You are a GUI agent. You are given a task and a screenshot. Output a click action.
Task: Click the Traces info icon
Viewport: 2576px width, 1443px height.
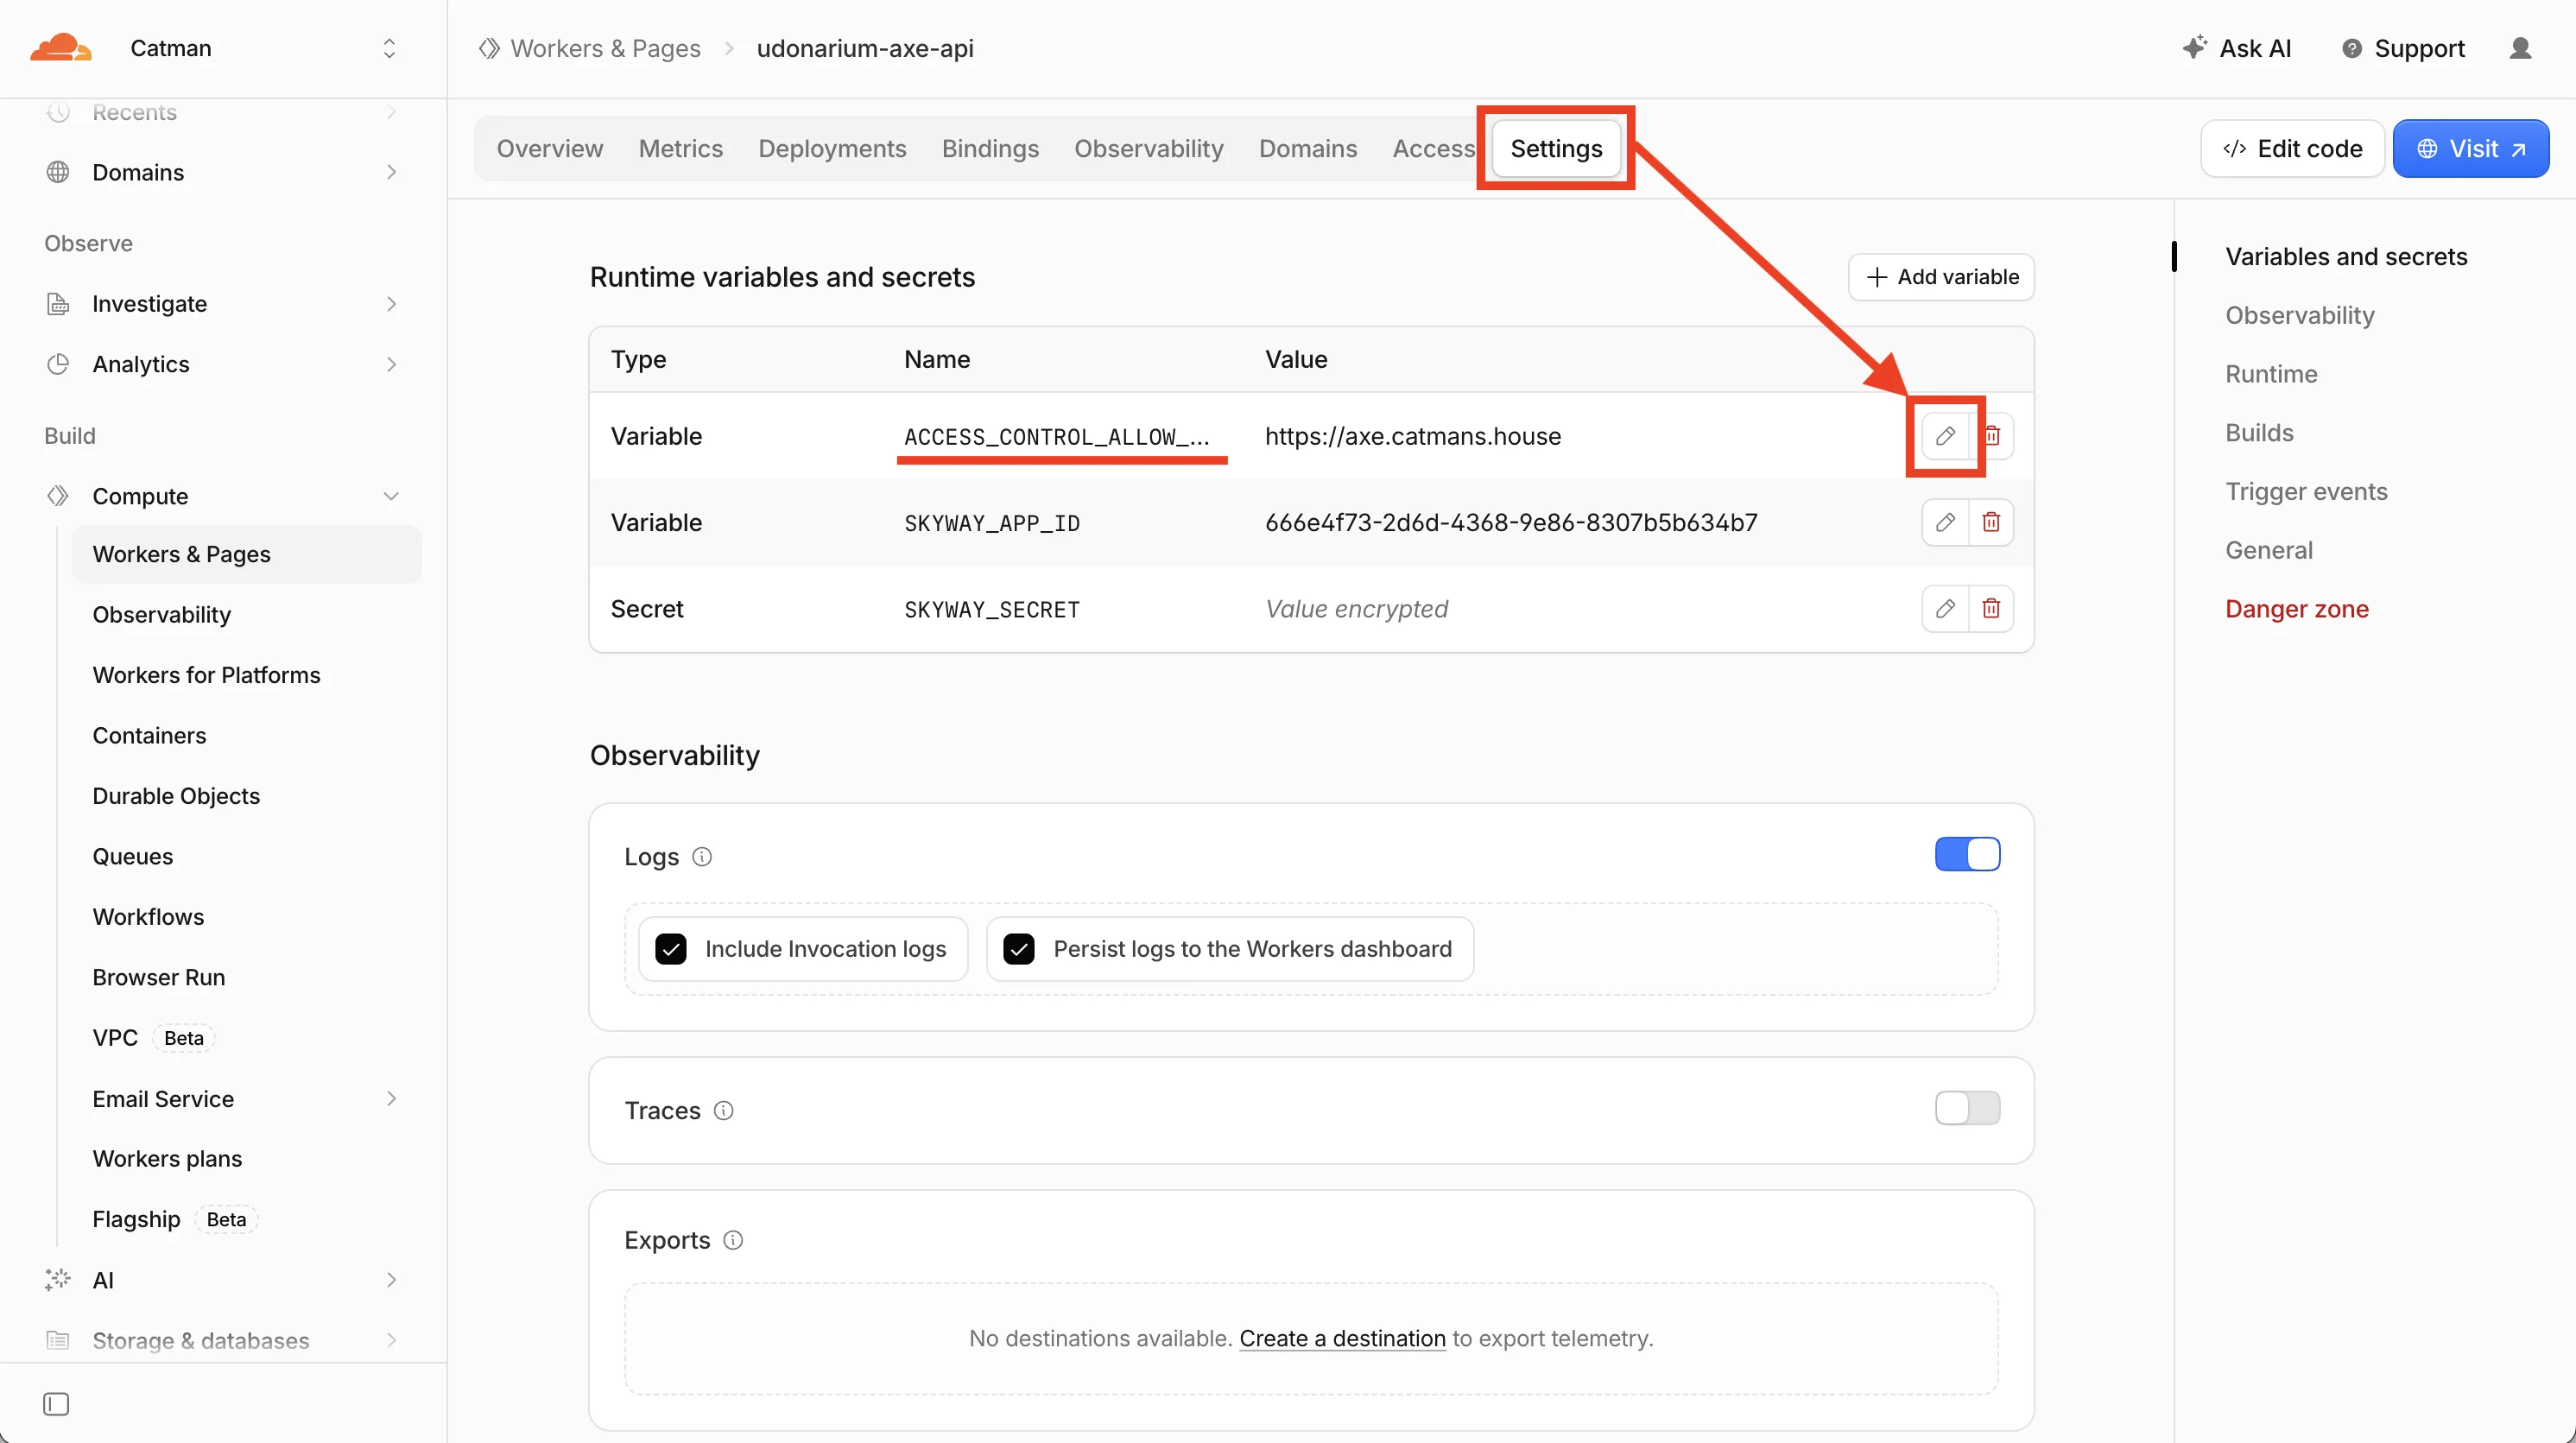click(x=723, y=1111)
